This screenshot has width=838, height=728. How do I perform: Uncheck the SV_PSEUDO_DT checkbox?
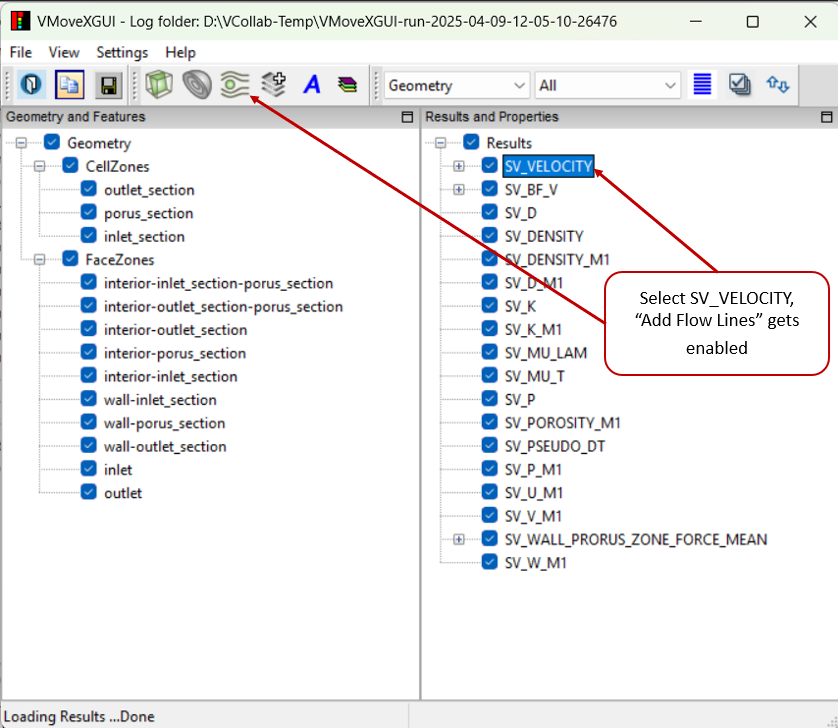click(x=490, y=445)
